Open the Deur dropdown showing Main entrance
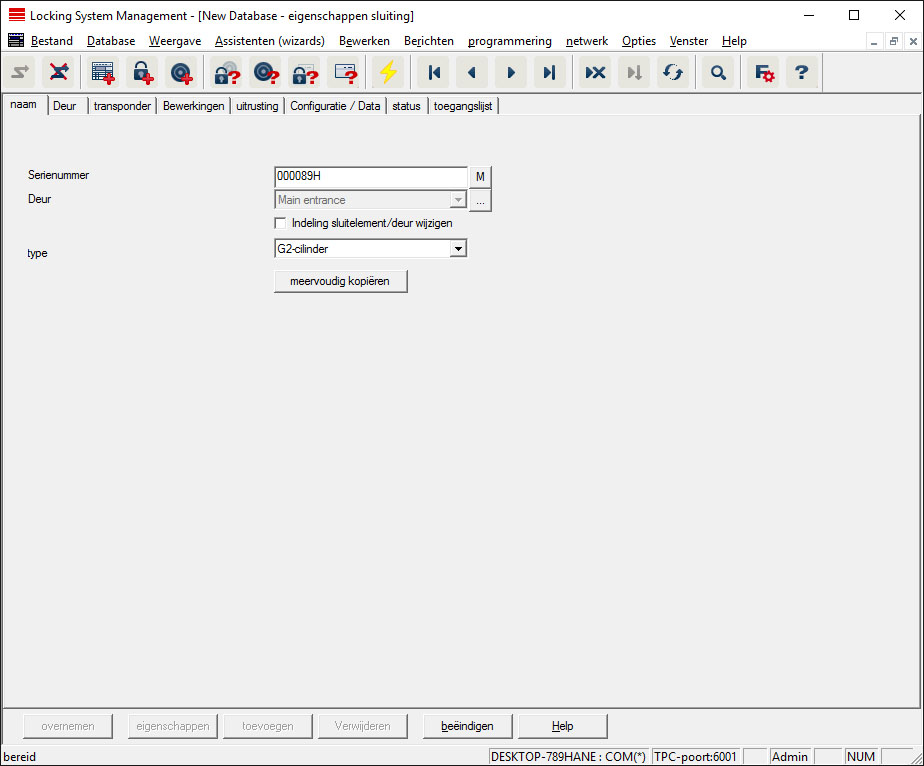 pos(457,200)
